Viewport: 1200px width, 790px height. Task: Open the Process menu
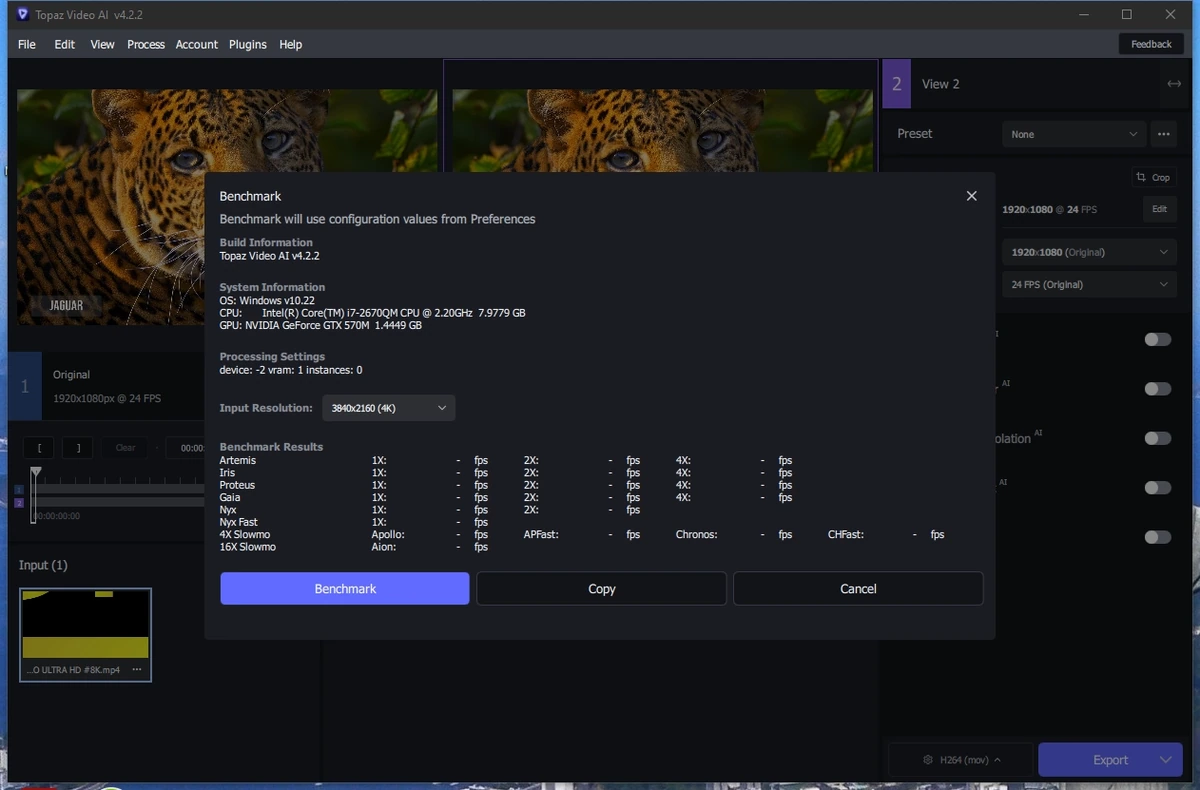(x=146, y=44)
